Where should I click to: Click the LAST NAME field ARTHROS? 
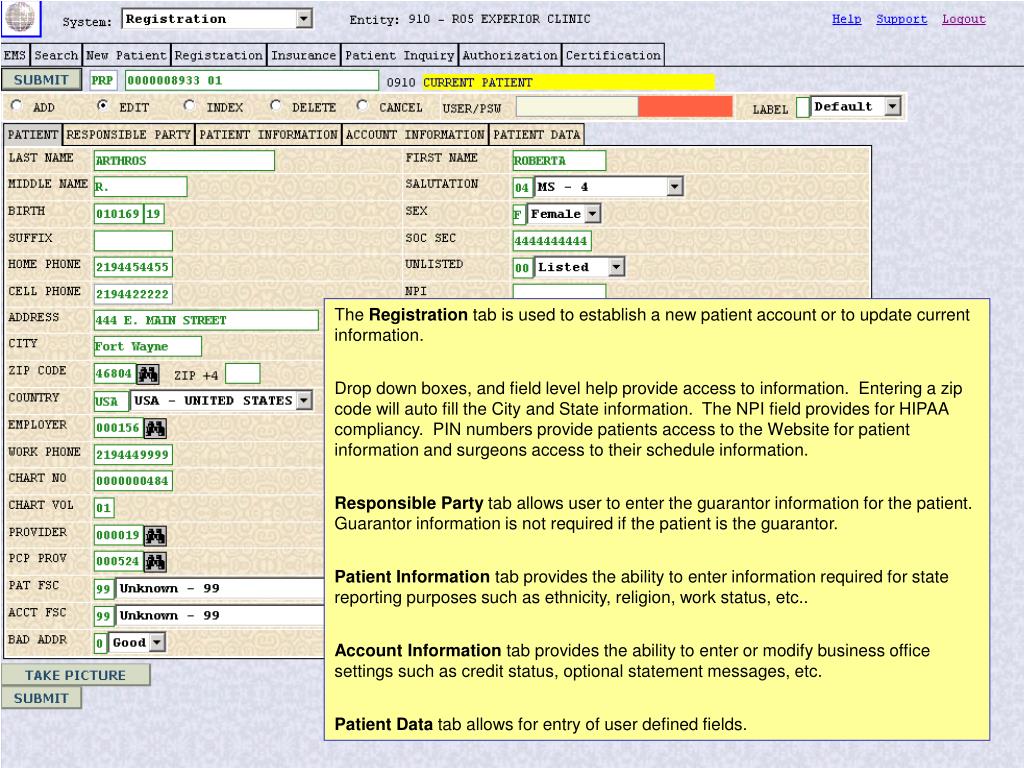[x=184, y=161]
